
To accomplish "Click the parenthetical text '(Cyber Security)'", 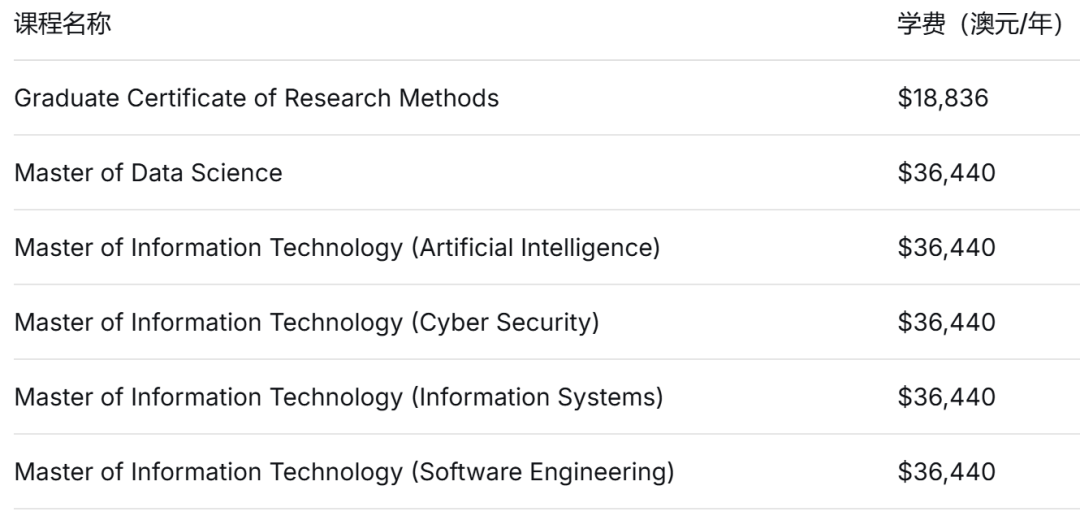I will tap(505, 323).
